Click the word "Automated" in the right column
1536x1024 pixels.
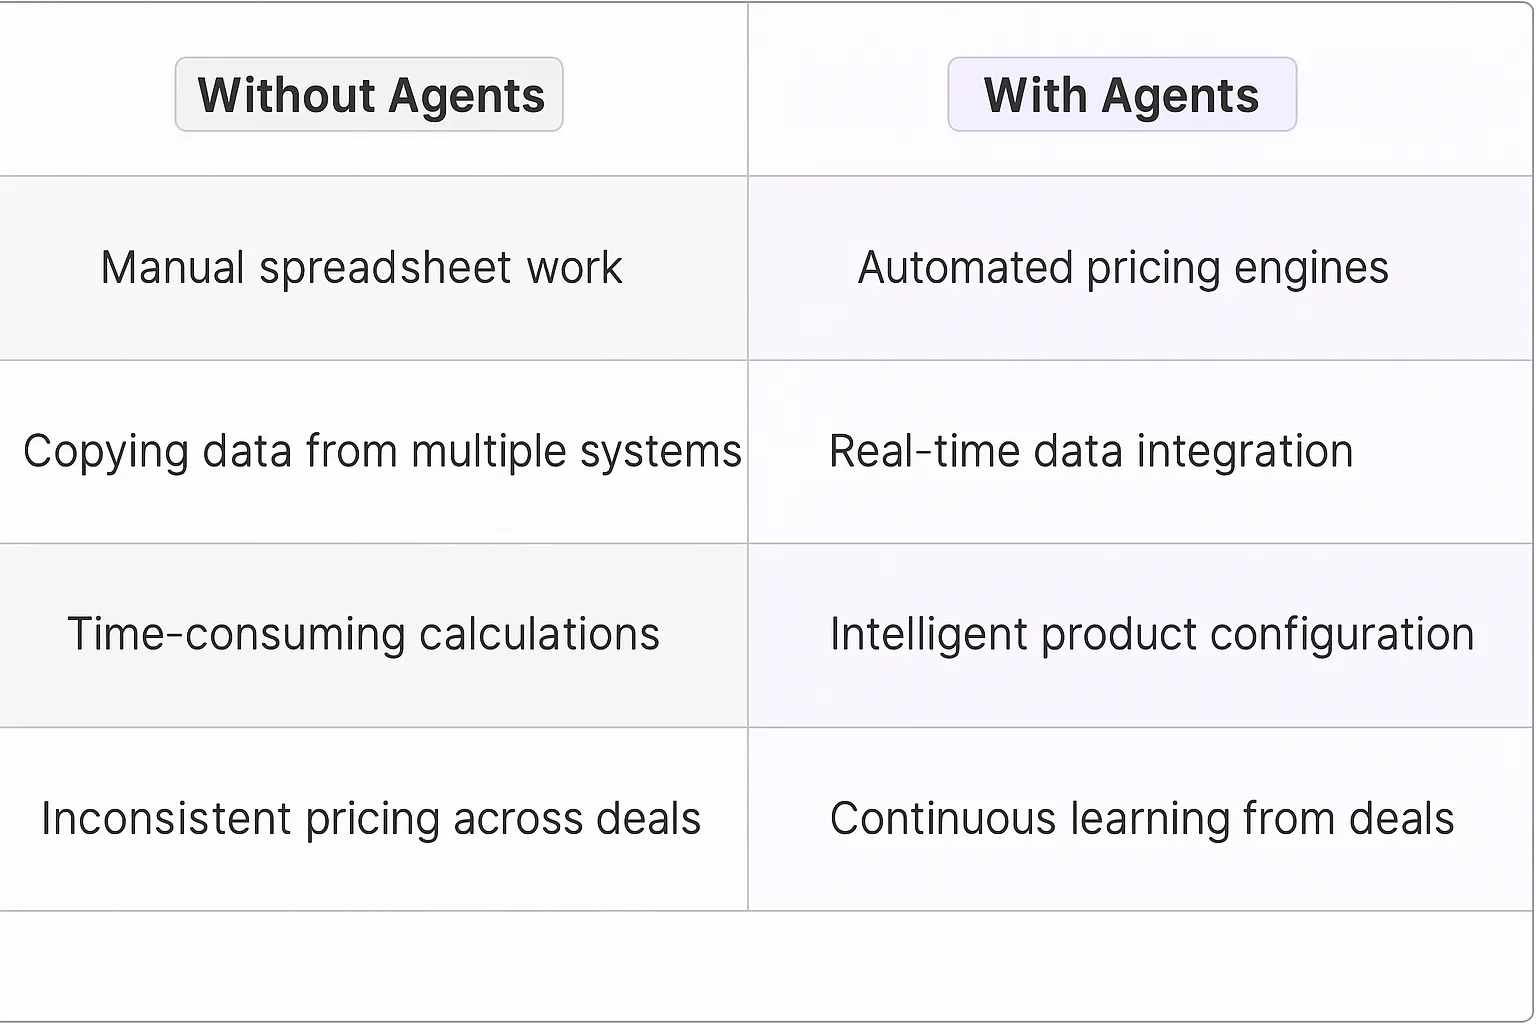point(964,268)
